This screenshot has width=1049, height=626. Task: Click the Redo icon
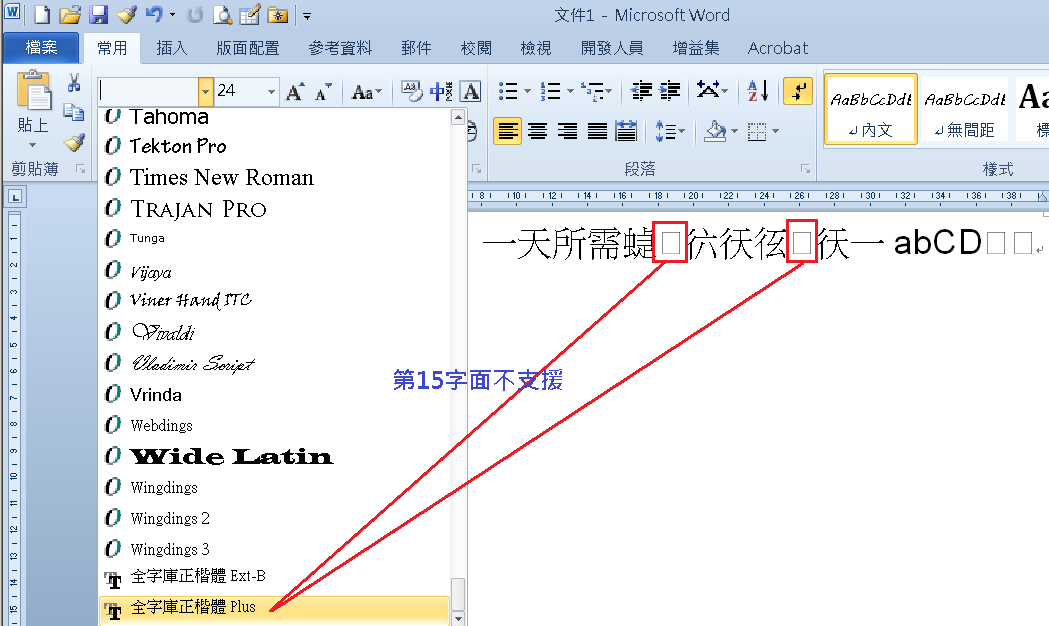pyautogui.click(x=195, y=15)
